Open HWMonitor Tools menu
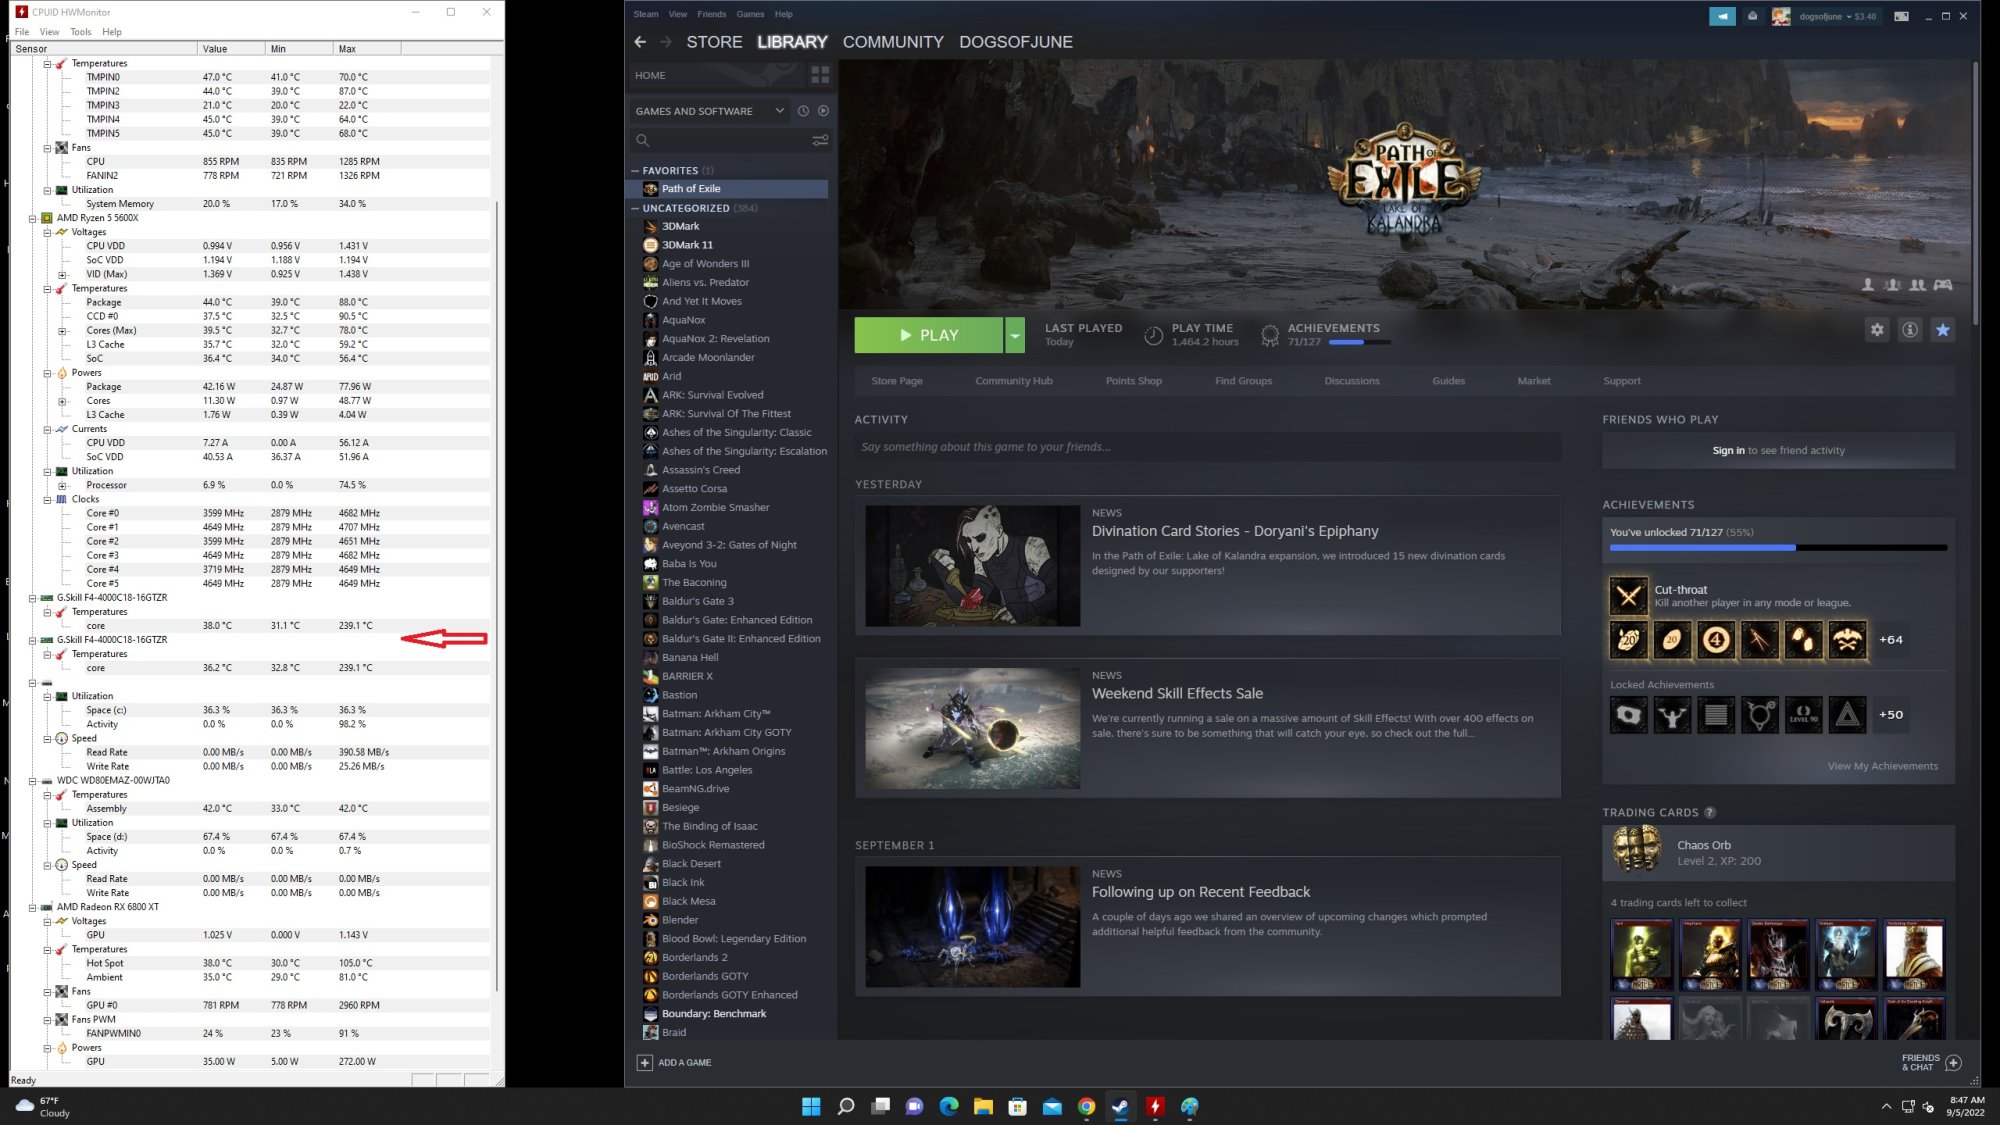 pos(80,32)
